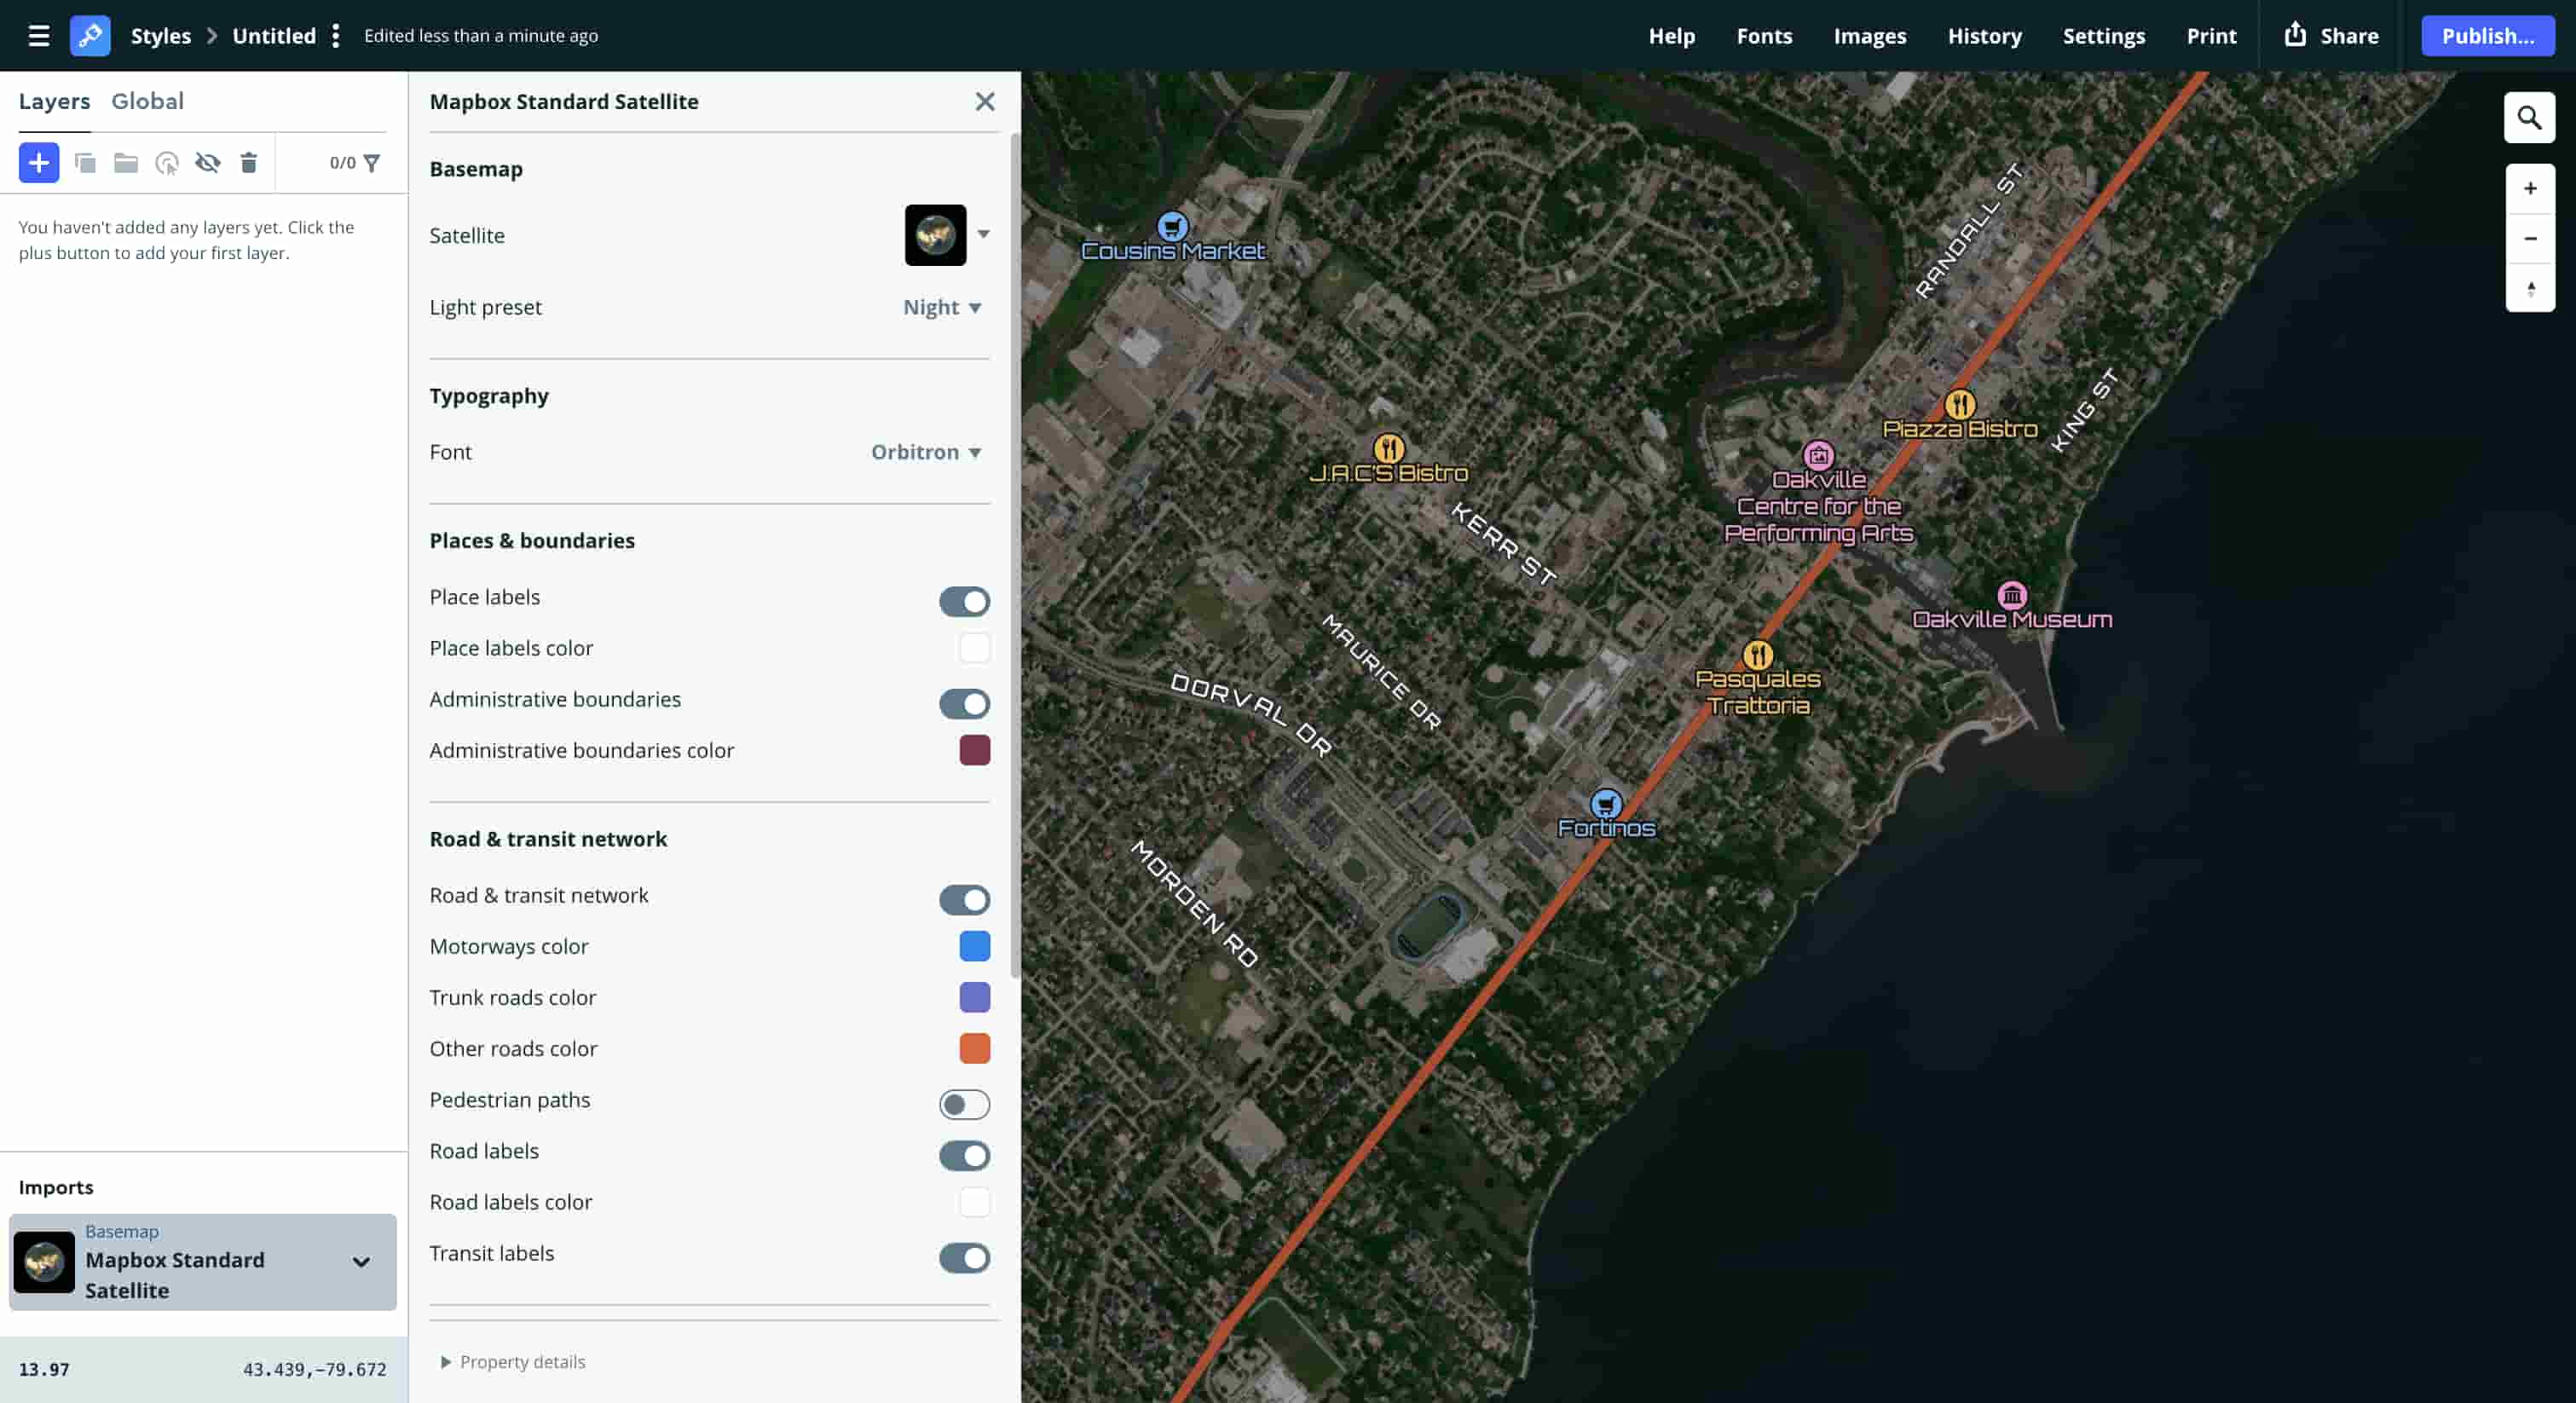
Task: Disable Place labels
Action: [964, 601]
